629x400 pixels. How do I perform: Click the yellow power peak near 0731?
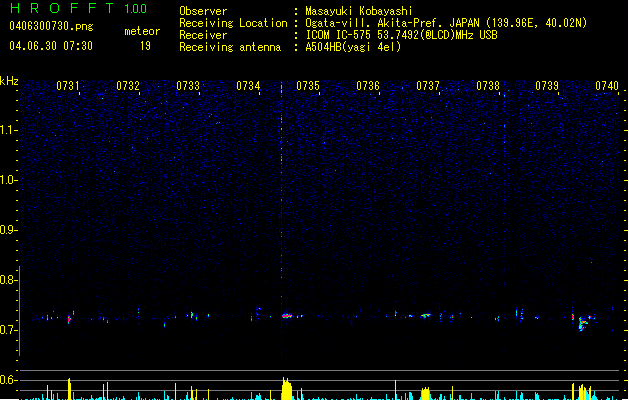click(x=69, y=389)
